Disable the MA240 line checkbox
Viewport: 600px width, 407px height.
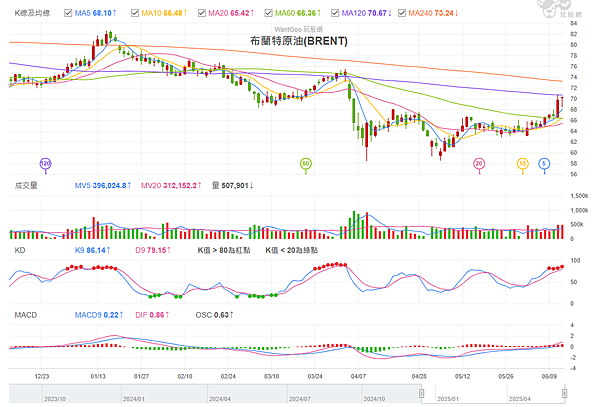(x=402, y=13)
